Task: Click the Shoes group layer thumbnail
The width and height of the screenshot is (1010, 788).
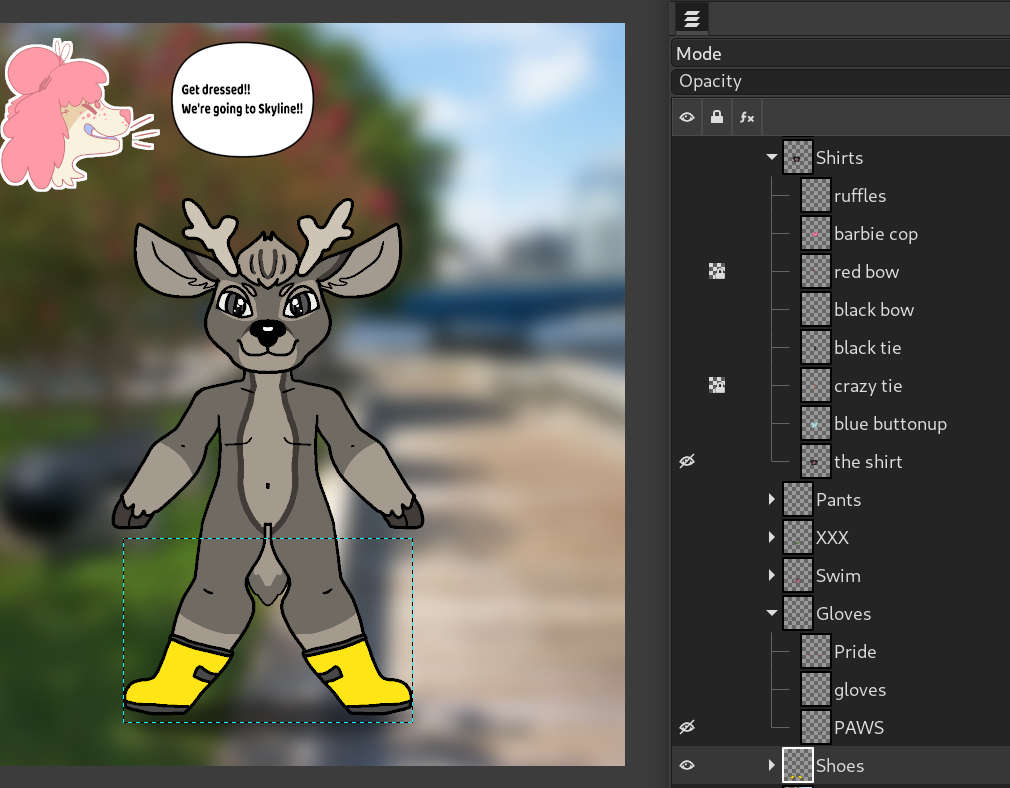Action: tap(798, 765)
